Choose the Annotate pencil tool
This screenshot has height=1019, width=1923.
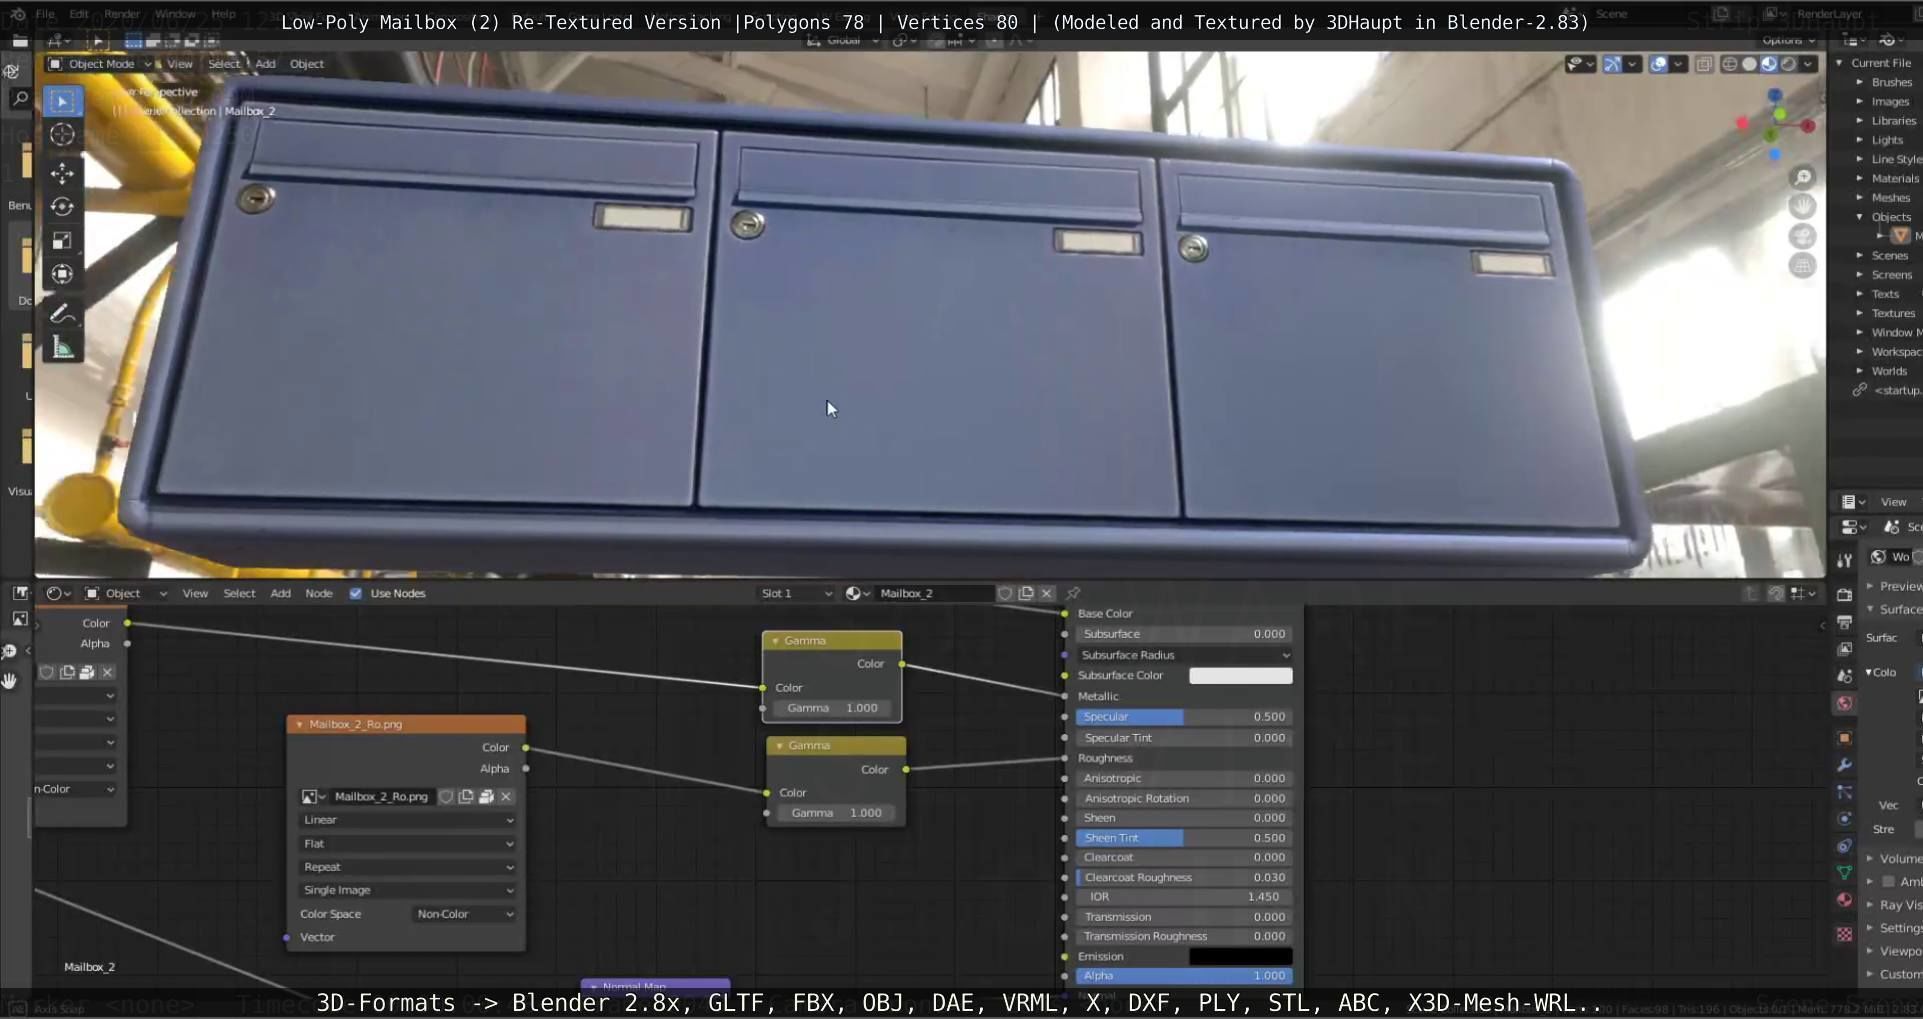tap(62, 314)
